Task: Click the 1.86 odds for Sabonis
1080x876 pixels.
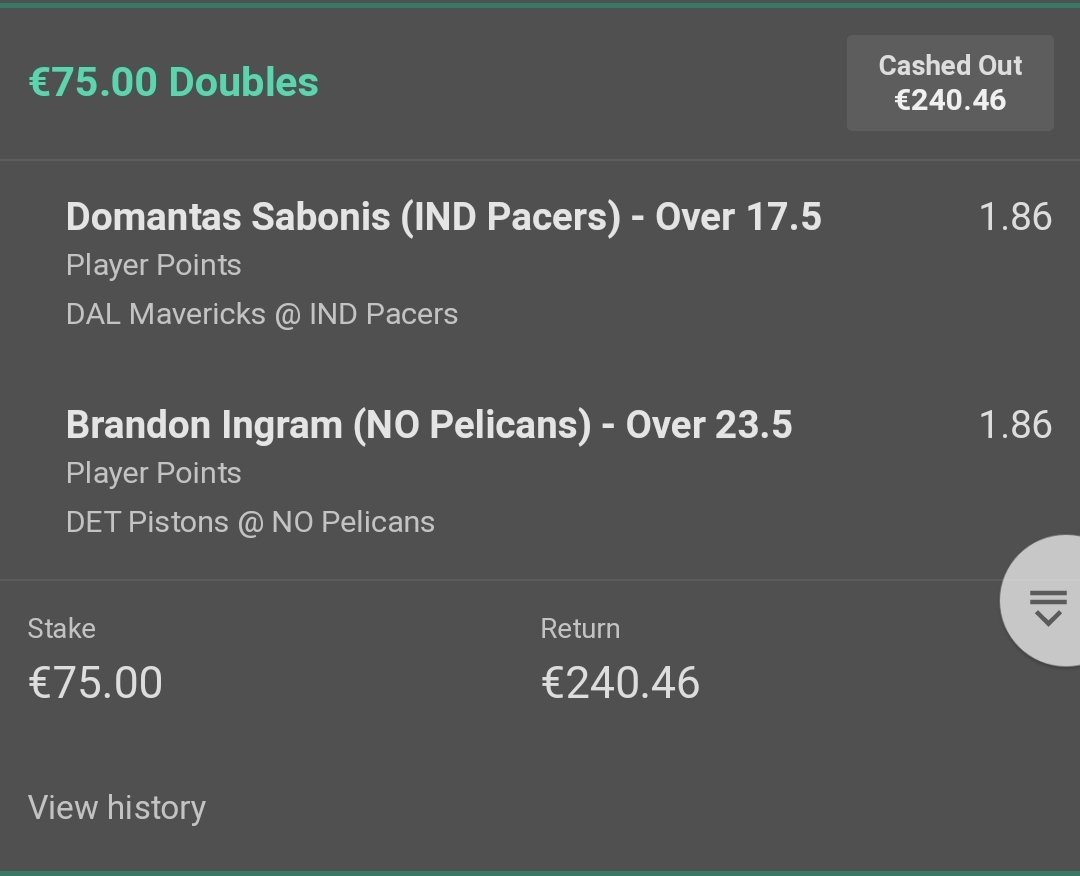Action: coord(1015,217)
